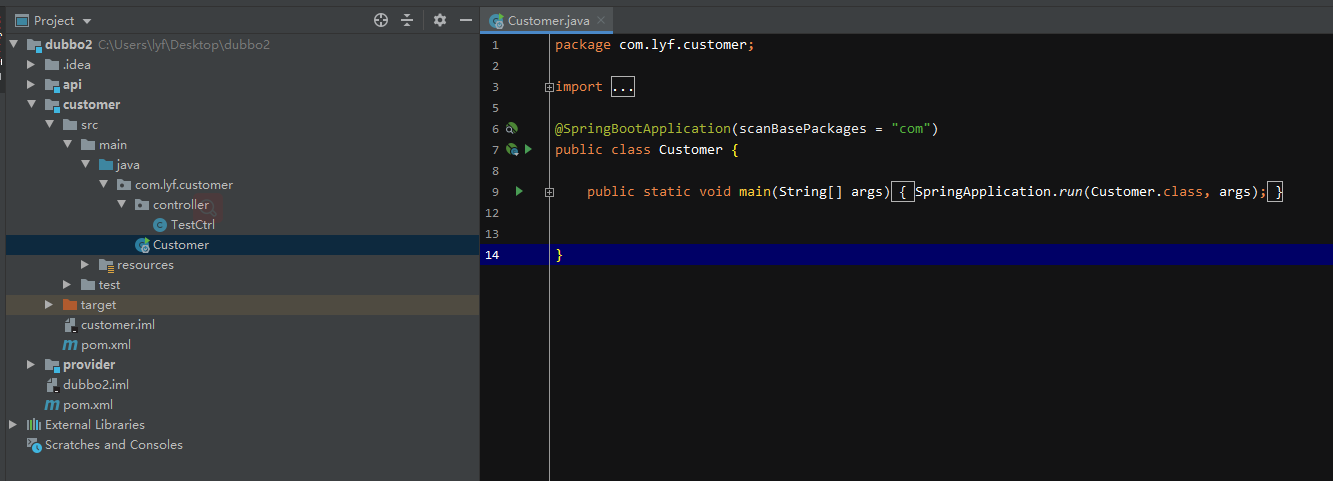Expand the api module arrow

[x=31, y=85]
